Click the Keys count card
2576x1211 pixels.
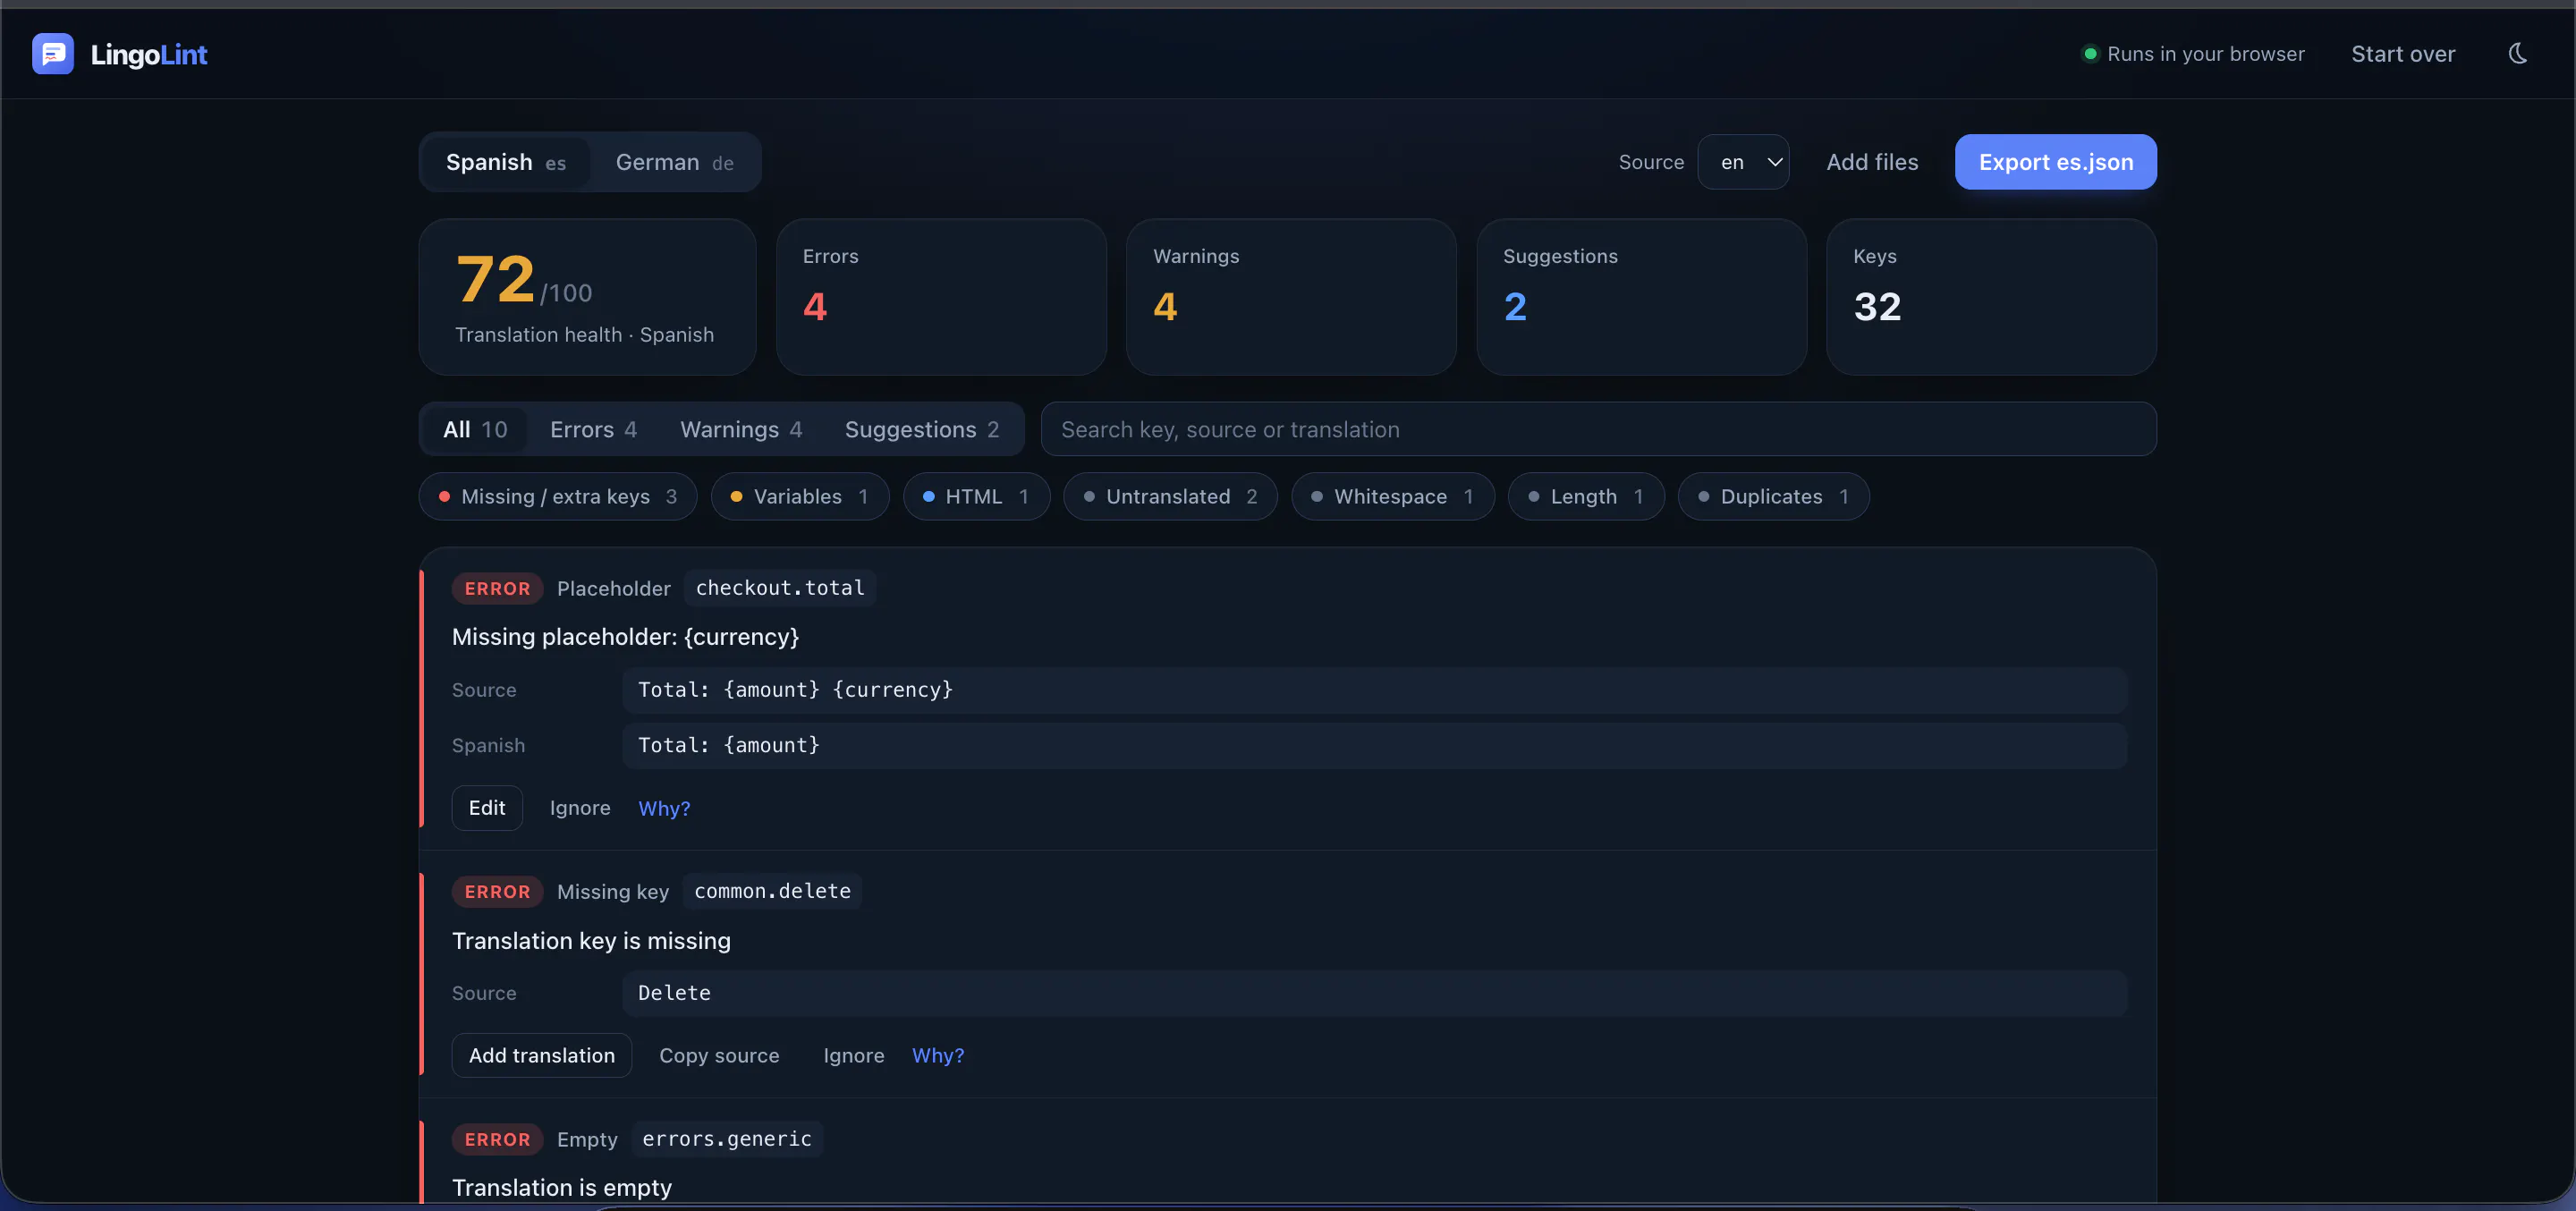click(x=1991, y=297)
